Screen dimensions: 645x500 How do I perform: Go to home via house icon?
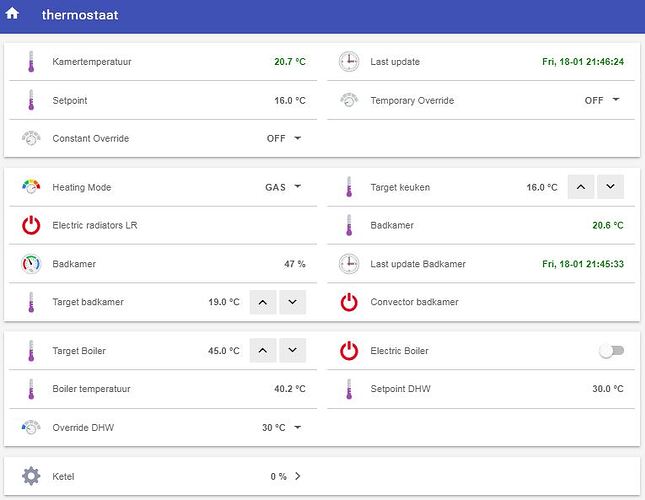[12, 14]
